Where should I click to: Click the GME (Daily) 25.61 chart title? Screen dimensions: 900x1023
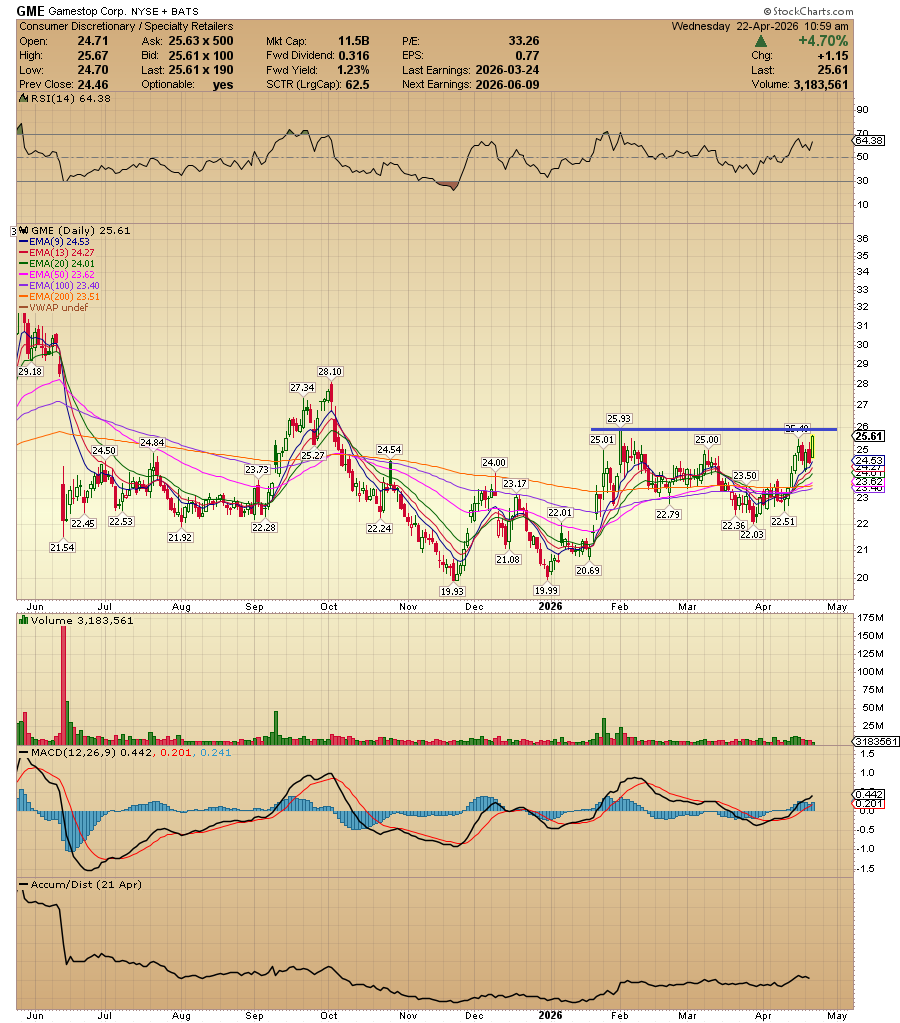coord(81,230)
